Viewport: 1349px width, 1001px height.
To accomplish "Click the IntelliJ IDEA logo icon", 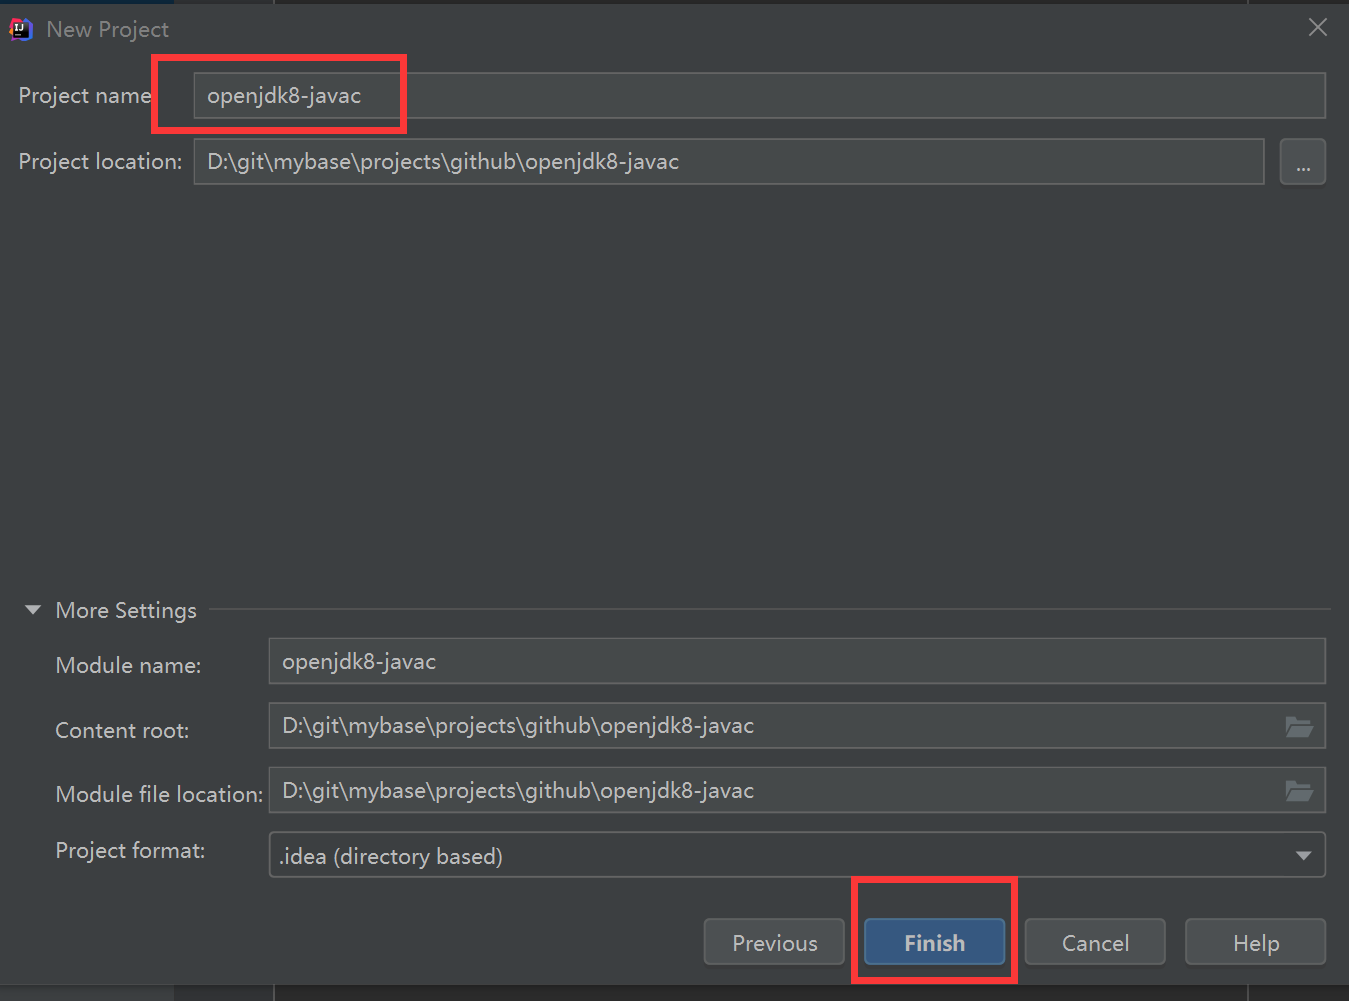I will click(x=20, y=29).
